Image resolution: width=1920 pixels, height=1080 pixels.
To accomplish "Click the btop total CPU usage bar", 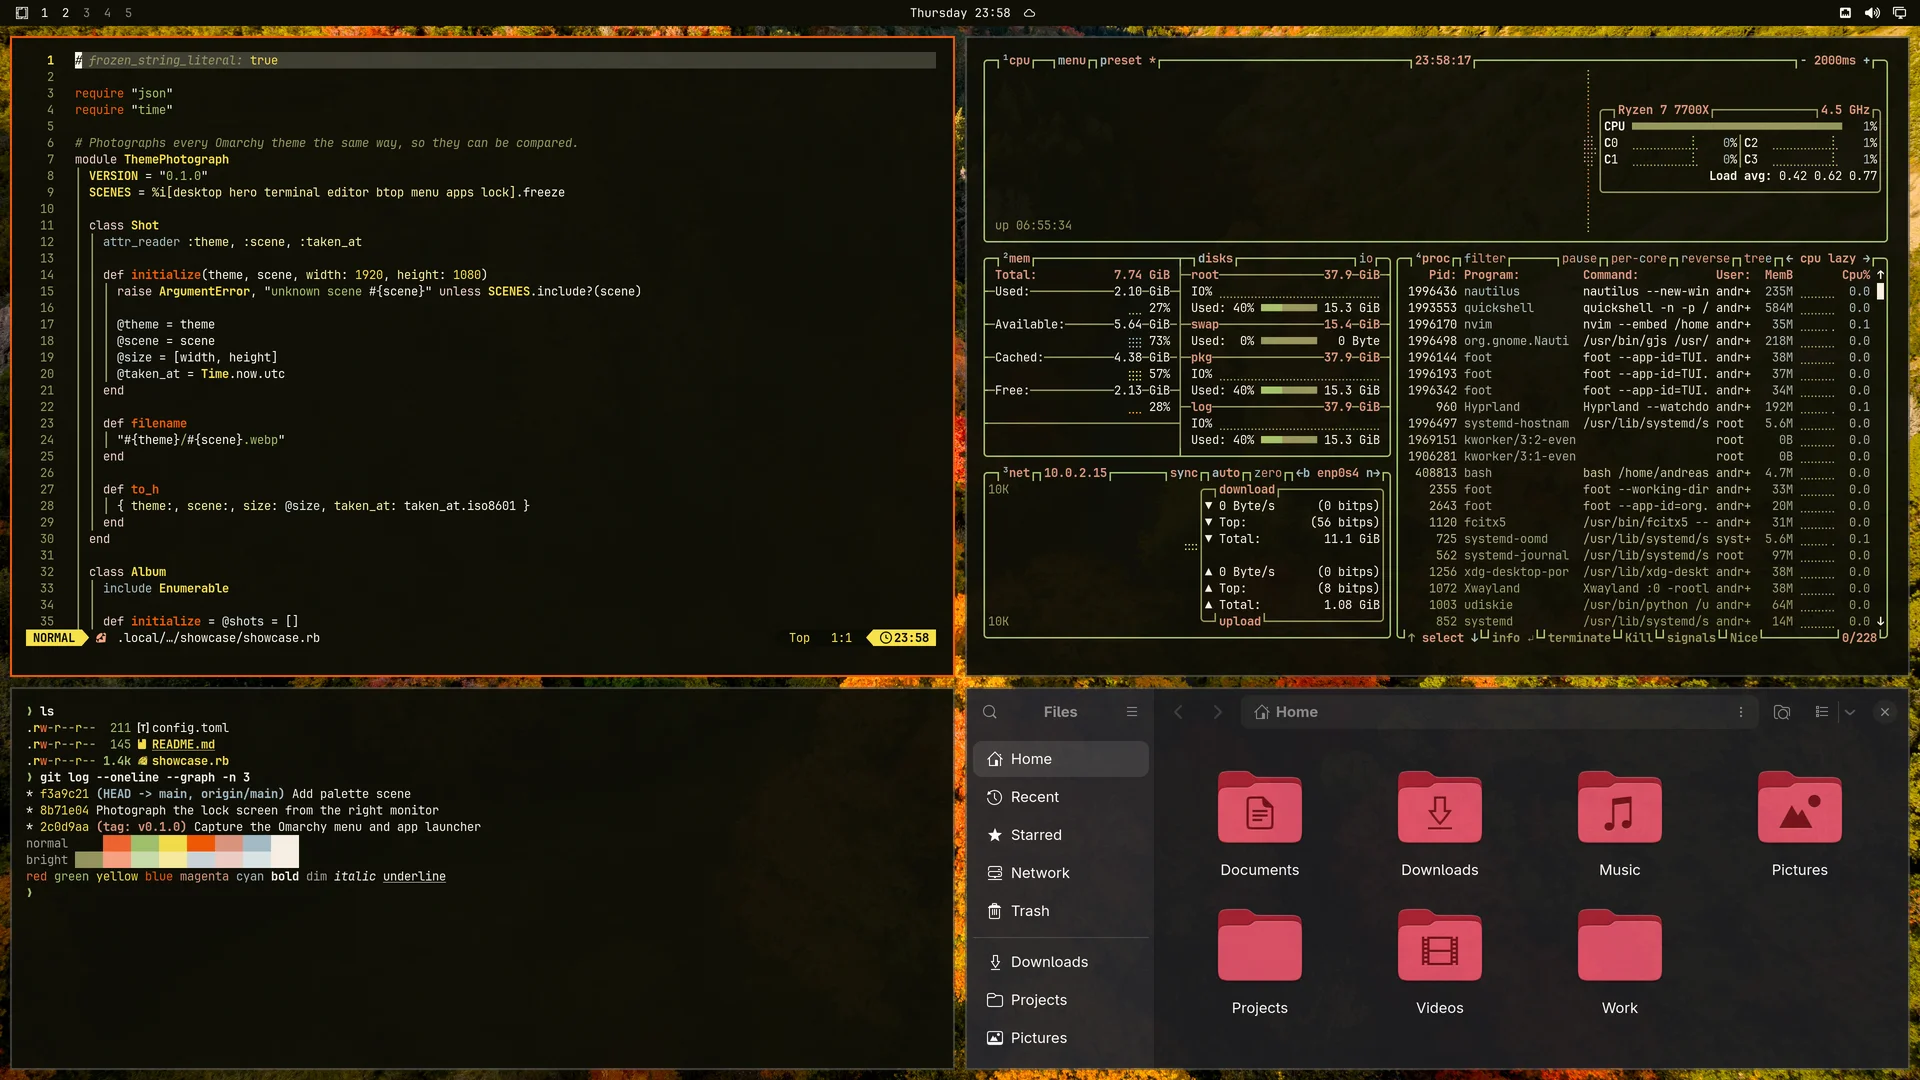I will pos(1737,126).
